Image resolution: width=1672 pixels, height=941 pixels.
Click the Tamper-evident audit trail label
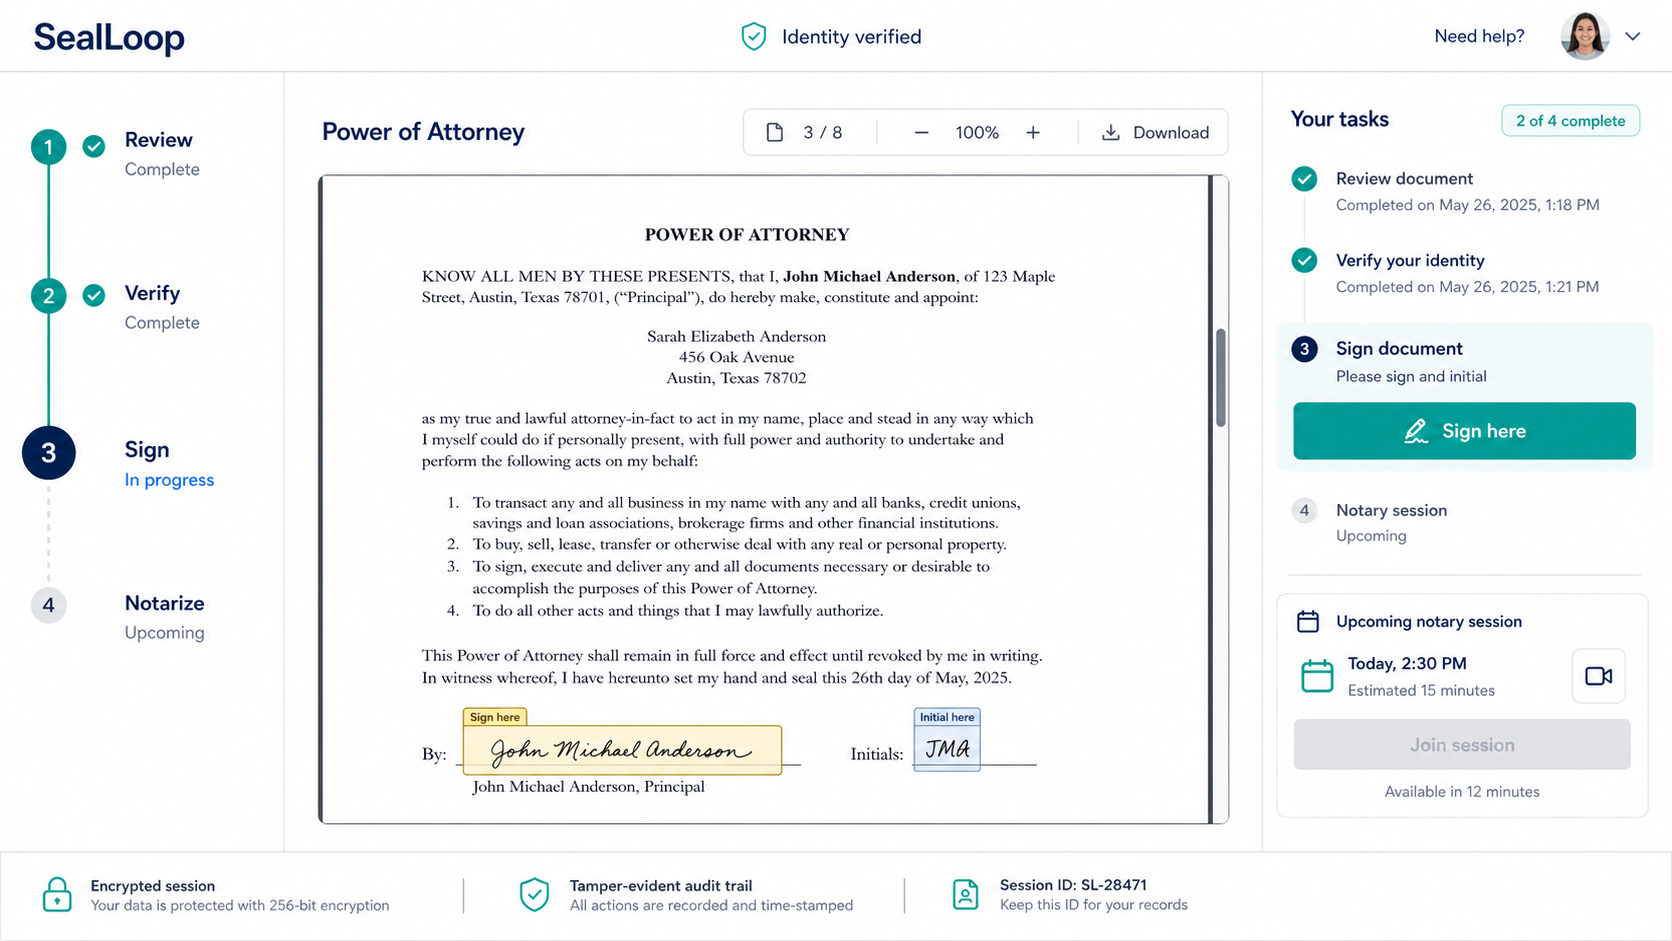point(661,885)
